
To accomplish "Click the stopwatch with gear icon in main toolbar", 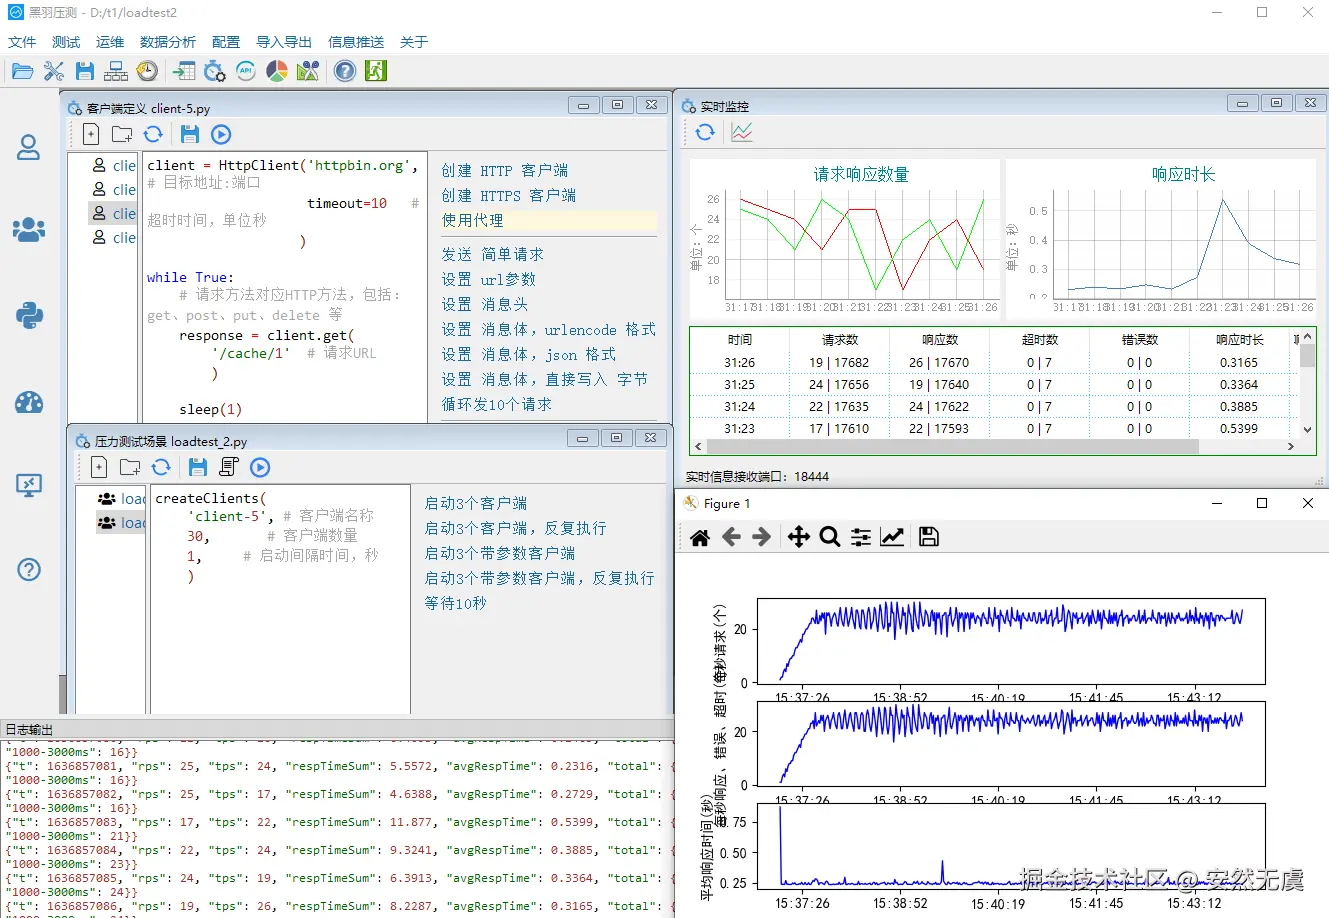I will [x=215, y=71].
